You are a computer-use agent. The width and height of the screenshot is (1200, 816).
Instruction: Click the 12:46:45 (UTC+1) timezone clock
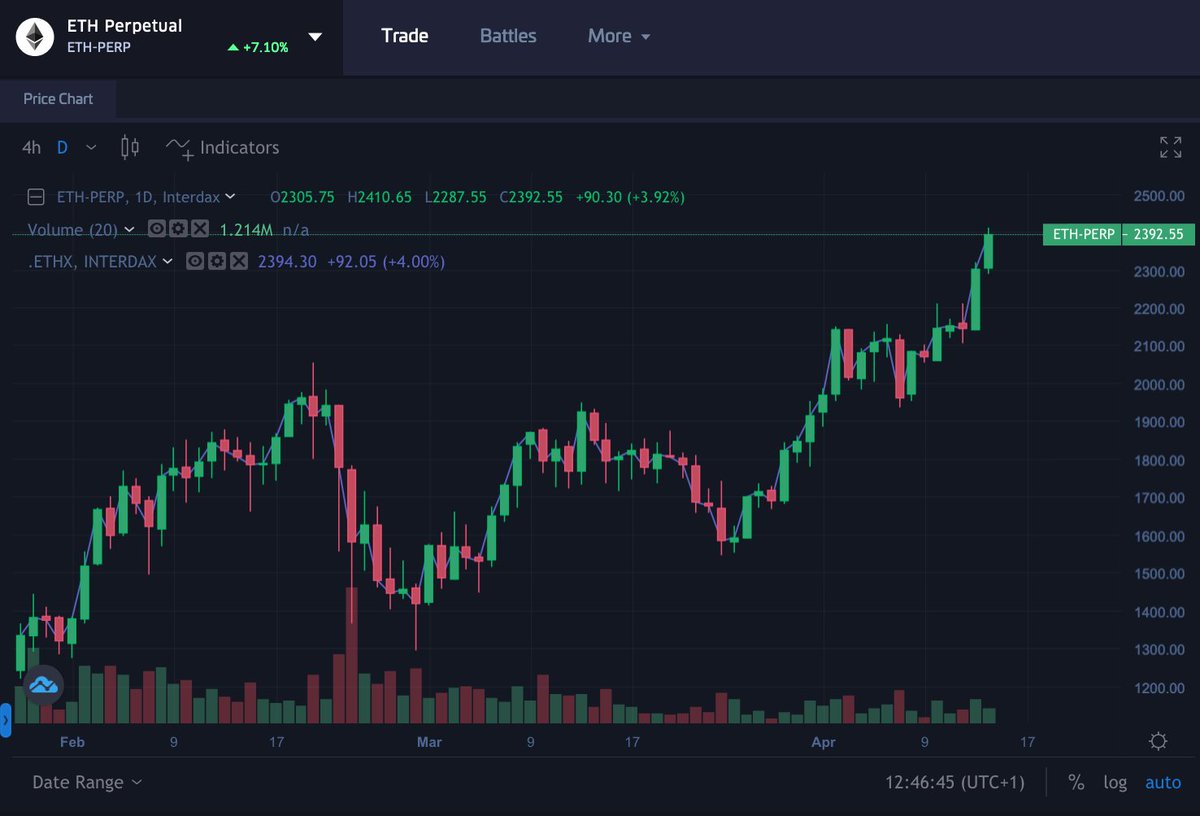(955, 783)
